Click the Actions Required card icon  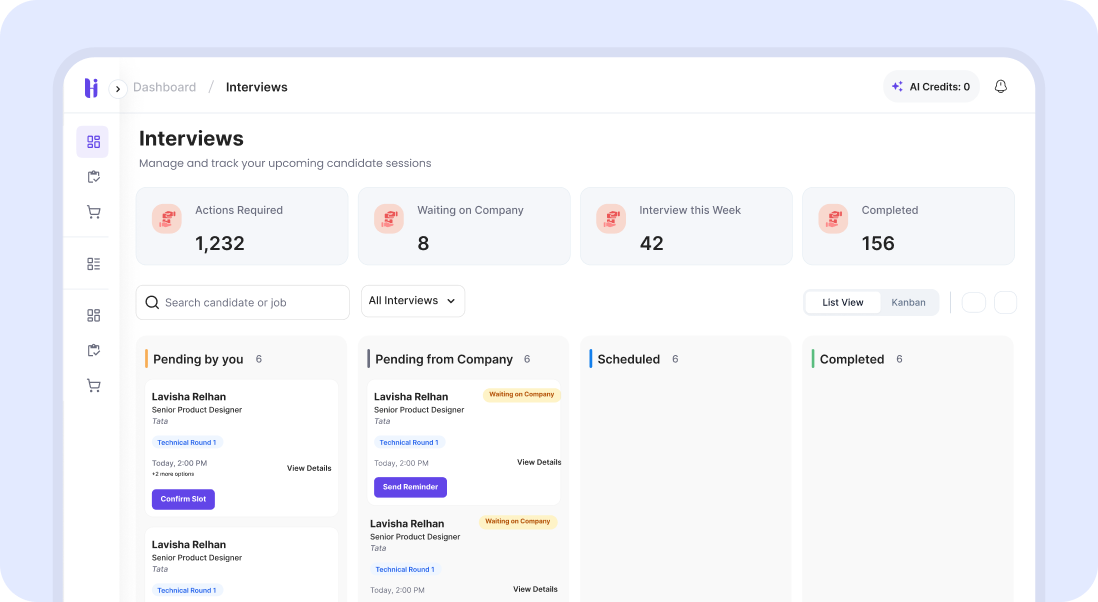167,219
